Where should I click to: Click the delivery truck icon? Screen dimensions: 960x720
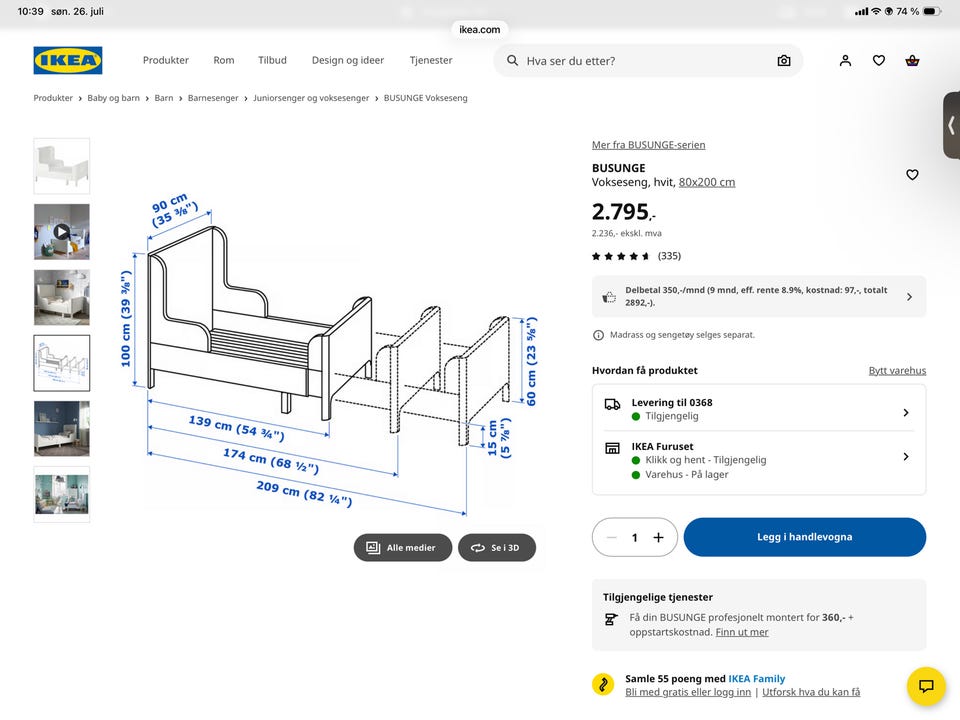point(612,404)
